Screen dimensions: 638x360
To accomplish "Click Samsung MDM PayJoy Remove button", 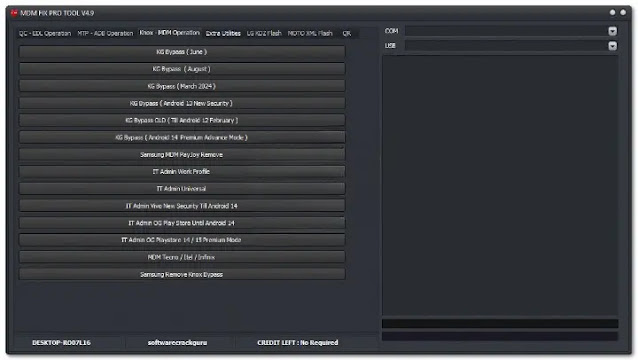I will 182,155.
